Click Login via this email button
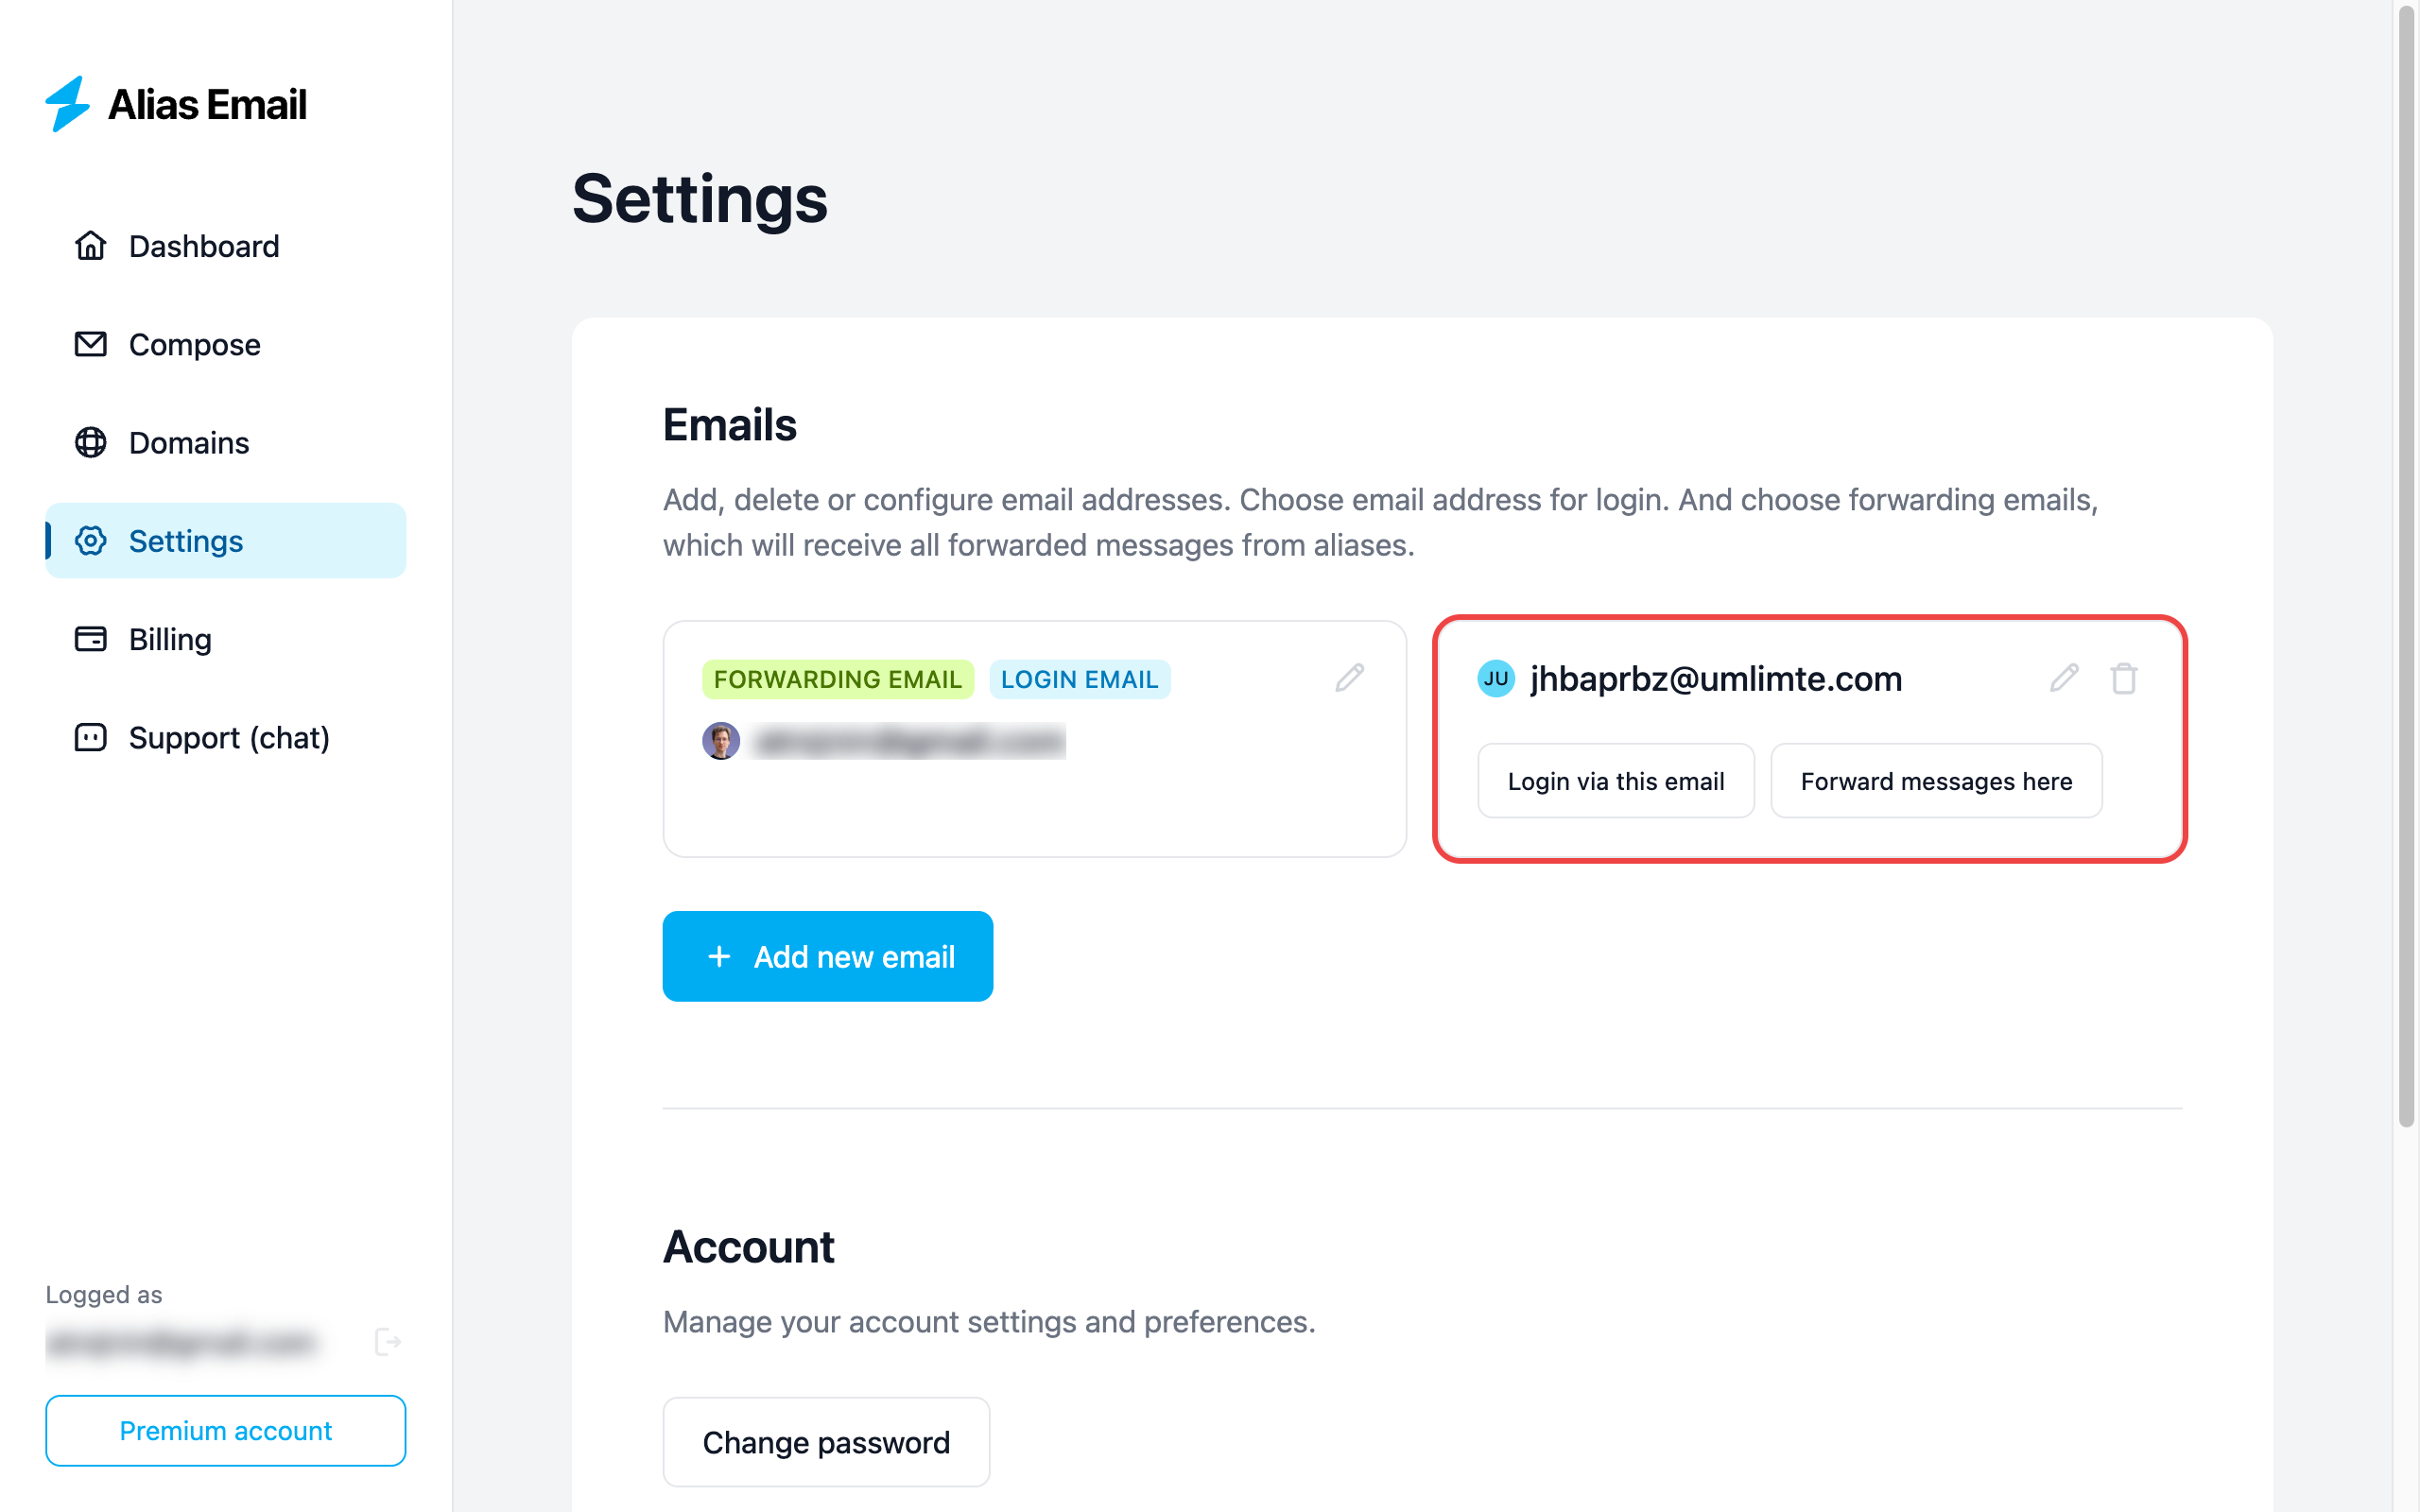Viewport: 2420px width, 1512px height. (1615, 781)
